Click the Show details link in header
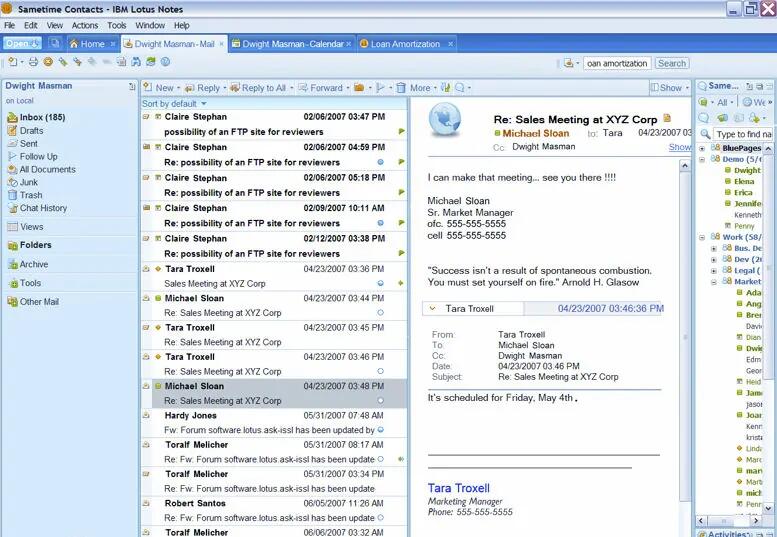Image resolution: width=777 pixels, height=537 pixels. pyautogui.click(x=679, y=147)
